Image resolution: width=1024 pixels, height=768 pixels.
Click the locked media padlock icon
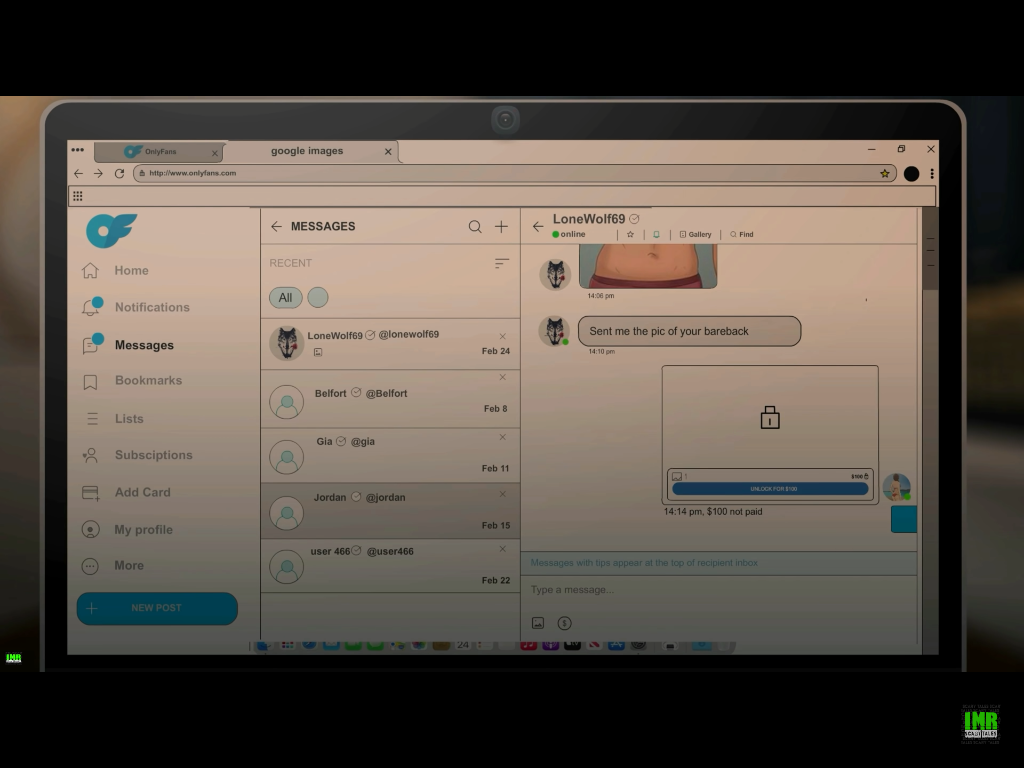tap(770, 417)
